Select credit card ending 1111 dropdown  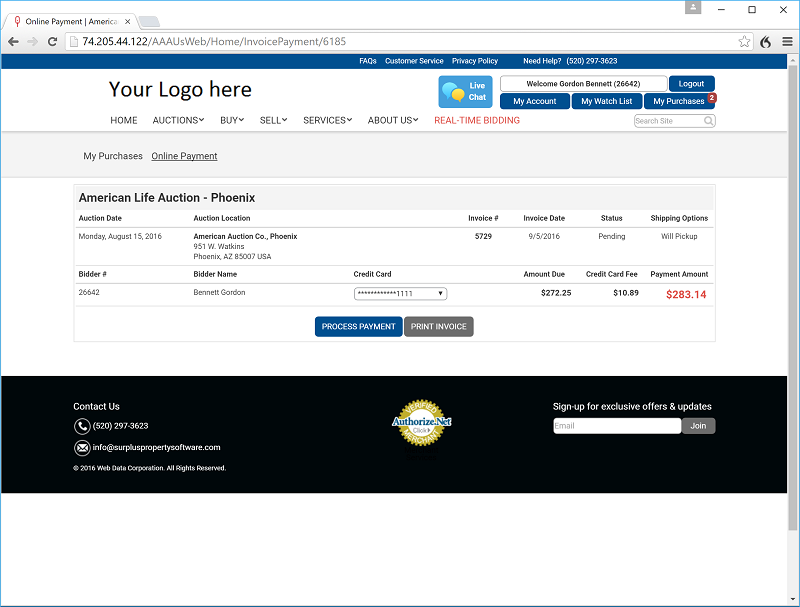tap(401, 293)
